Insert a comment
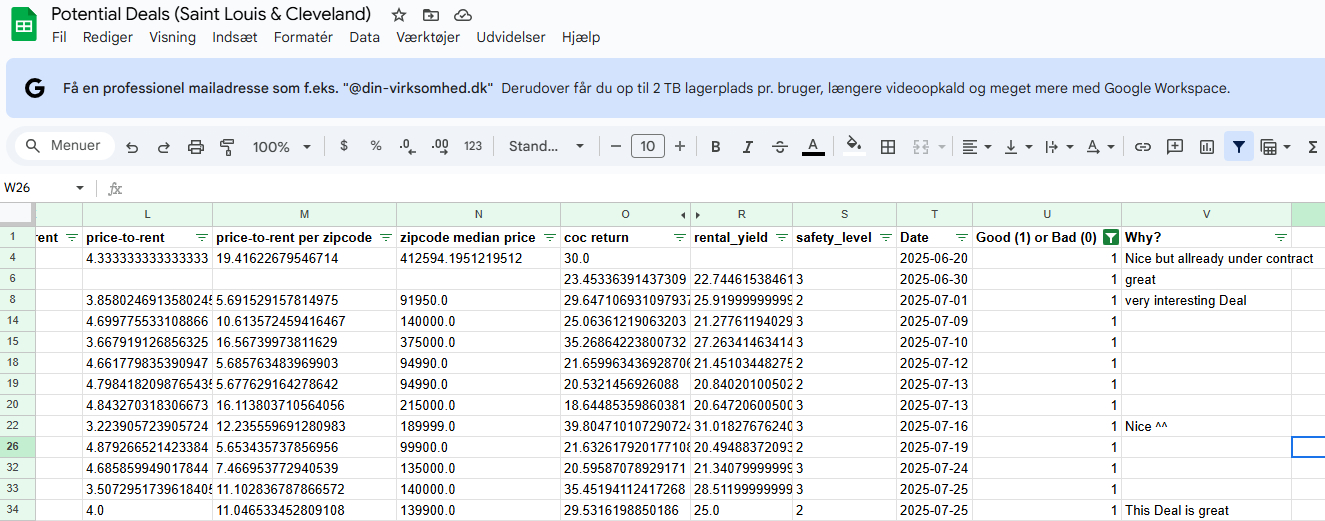Image resolution: width=1325 pixels, height=521 pixels. [x=1175, y=147]
